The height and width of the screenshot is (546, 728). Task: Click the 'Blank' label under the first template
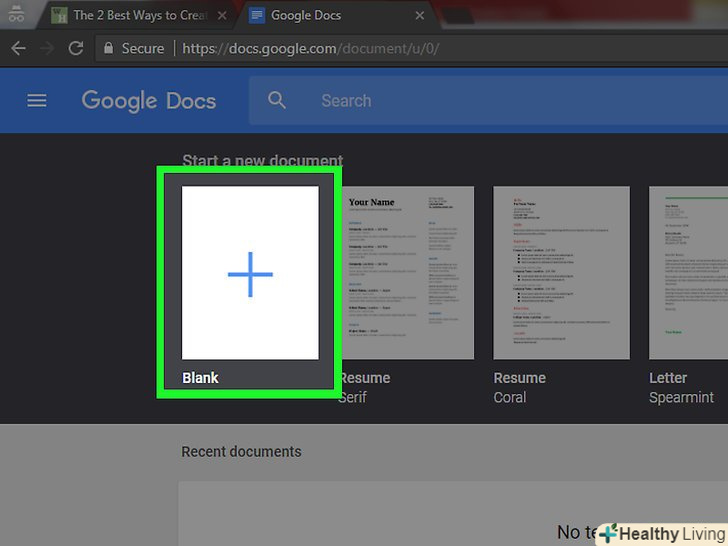pos(200,378)
